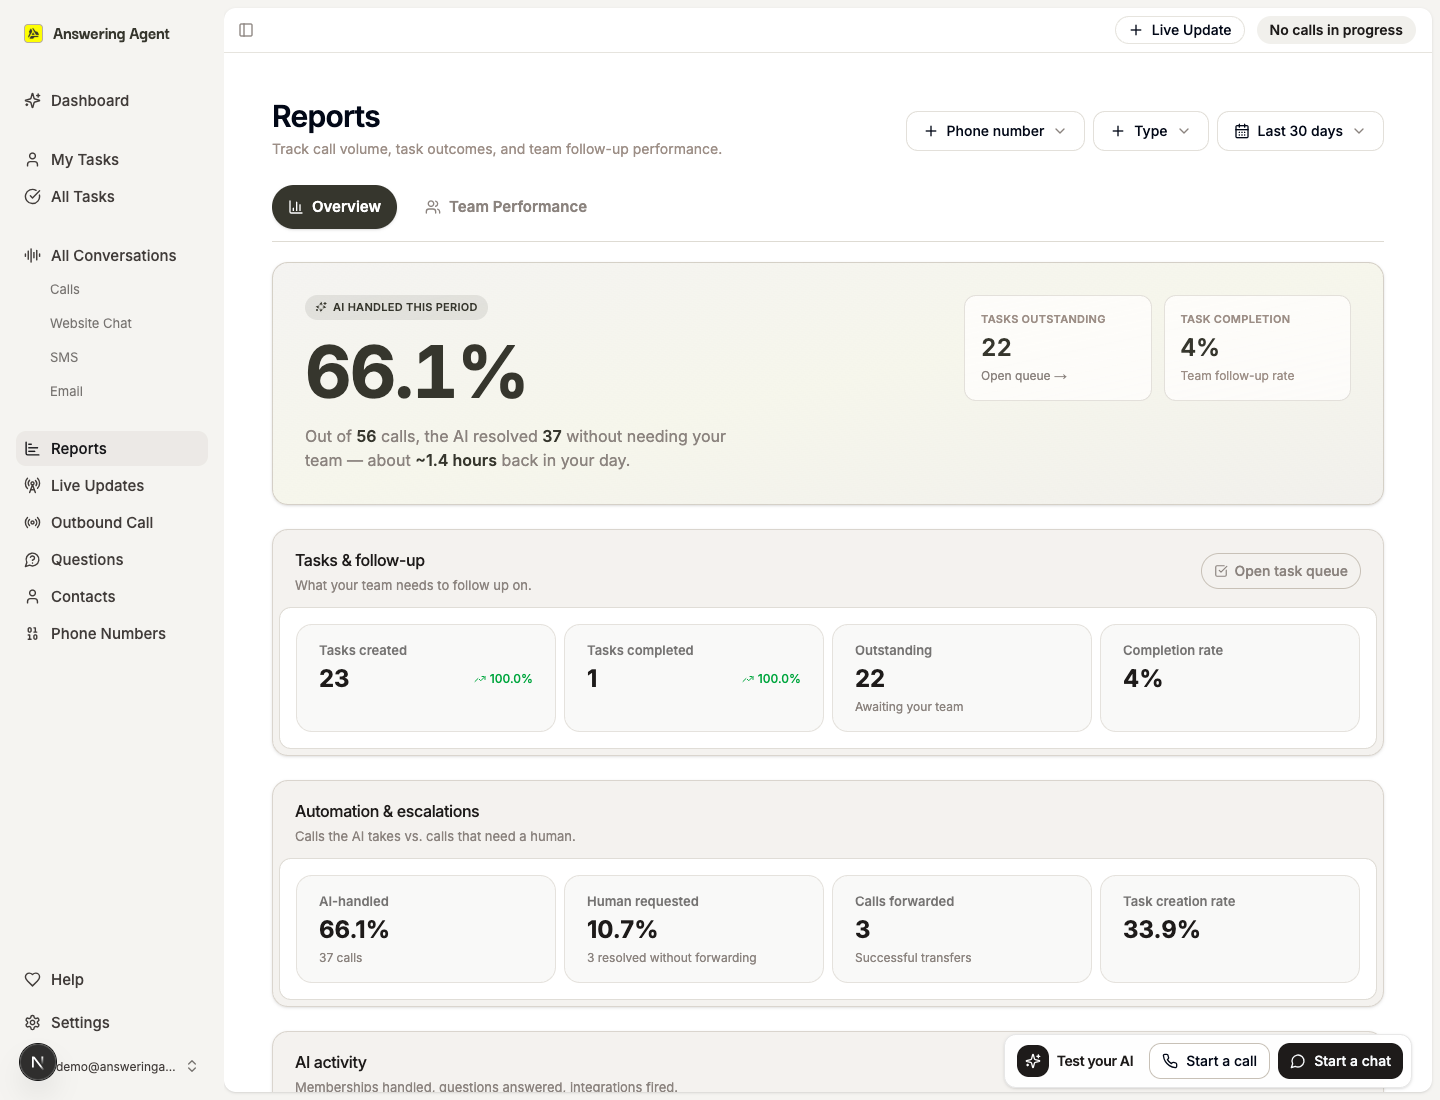Open Website Chat conversations
Screen dimensions: 1440x1100
point(91,324)
